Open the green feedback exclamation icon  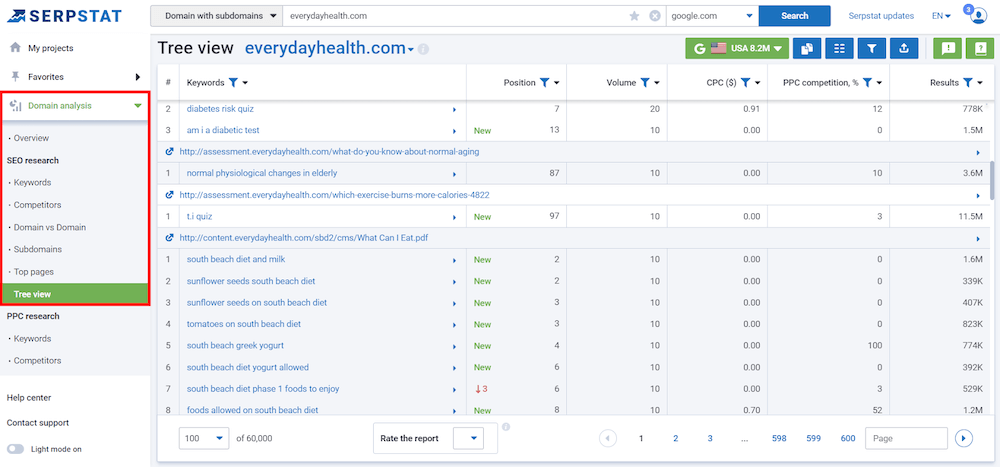(948, 48)
